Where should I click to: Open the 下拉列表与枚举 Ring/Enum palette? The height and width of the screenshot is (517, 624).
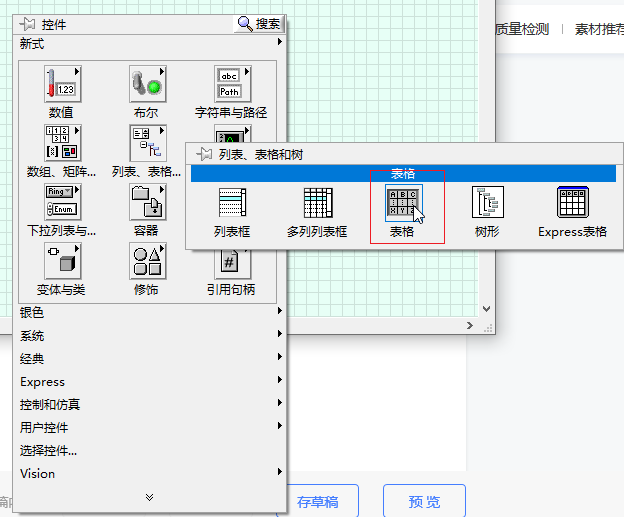click(x=62, y=202)
